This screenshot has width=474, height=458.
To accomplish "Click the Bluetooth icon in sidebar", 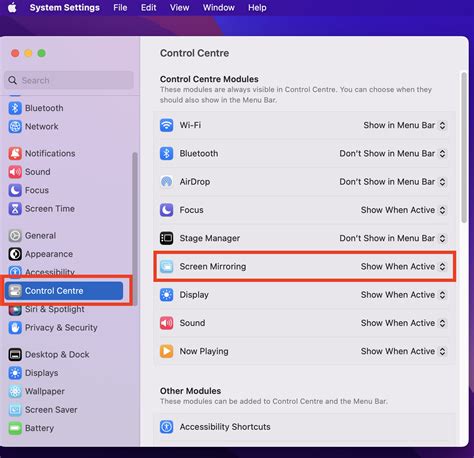I will 15,108.
